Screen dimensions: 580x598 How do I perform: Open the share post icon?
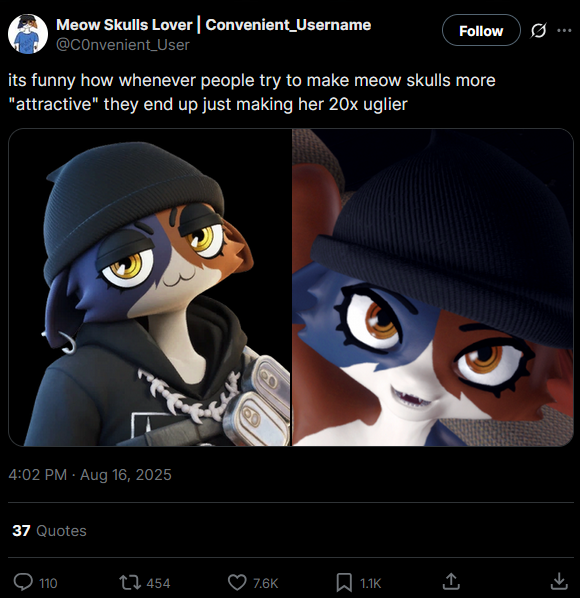(x=451, y=581)
